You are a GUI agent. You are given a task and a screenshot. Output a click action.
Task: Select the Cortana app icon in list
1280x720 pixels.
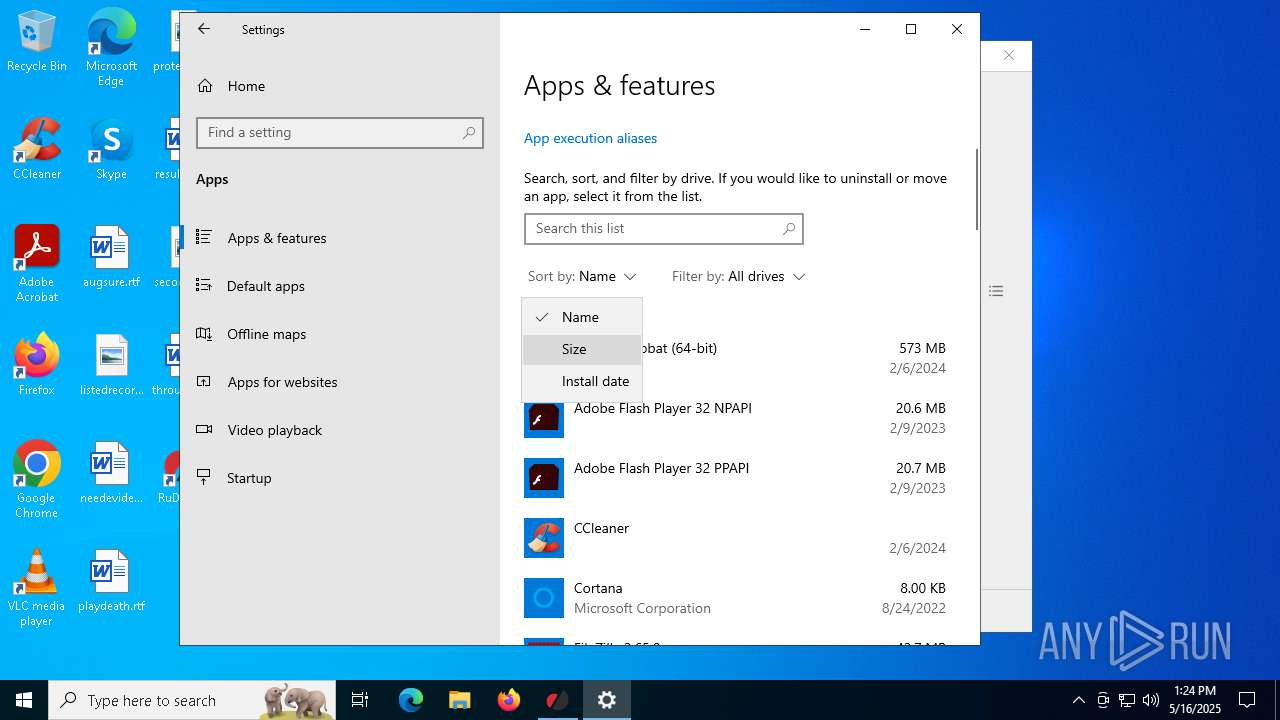point(544,598)
